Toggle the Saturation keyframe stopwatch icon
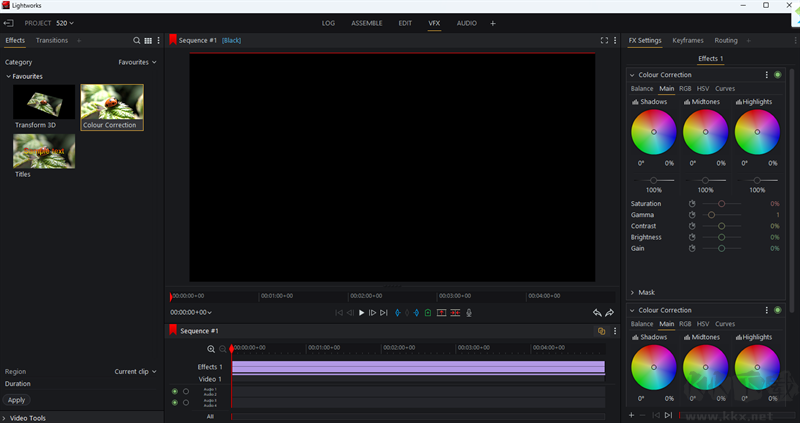This screenshot has width=800, height=423. [x=692, y=204]
